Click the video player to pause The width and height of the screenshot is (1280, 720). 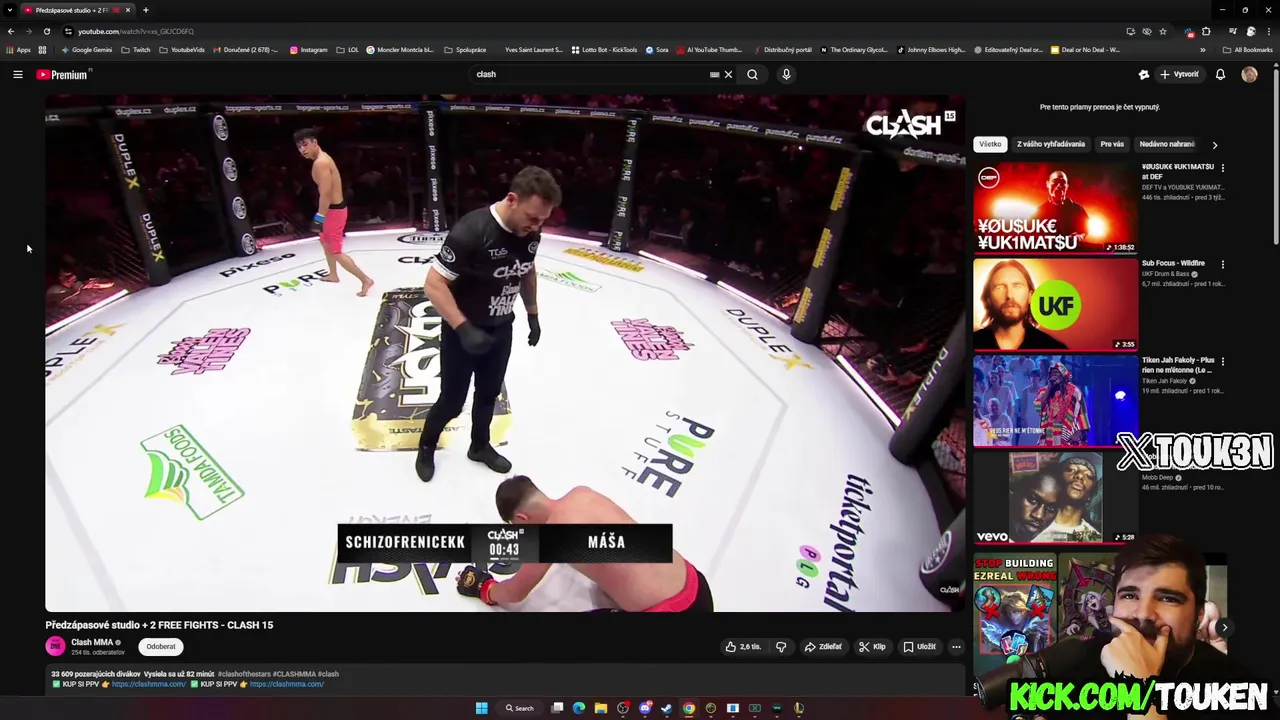tap(505, 353)
